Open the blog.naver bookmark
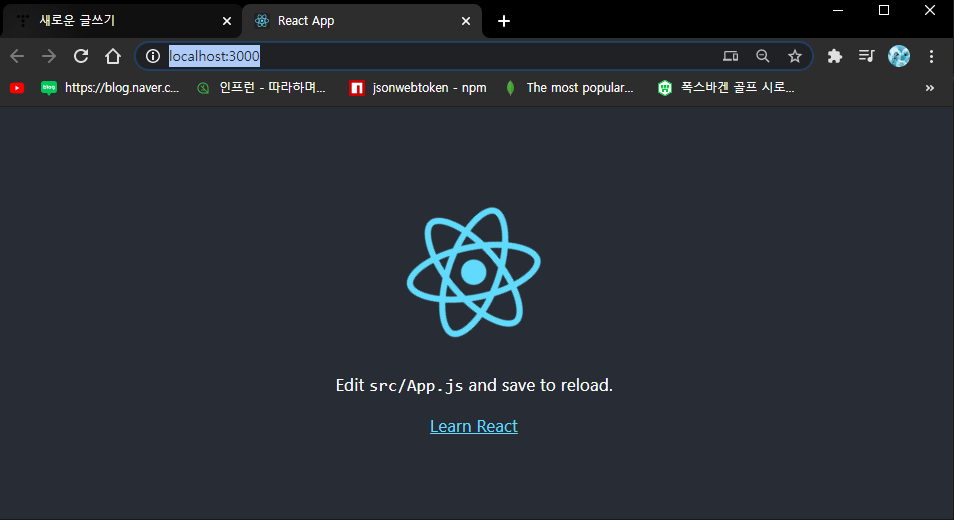 tap(110, 88)
